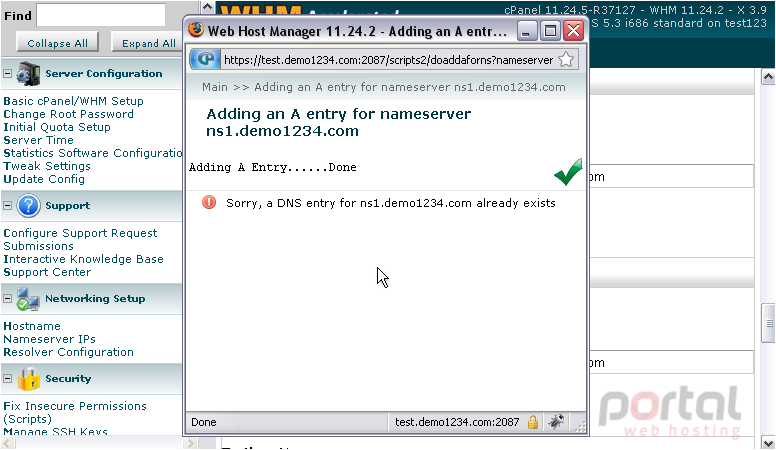Click the up arrow above sidebar divider
This screenshot has width=776, height=450.
(x=207, y=7)
